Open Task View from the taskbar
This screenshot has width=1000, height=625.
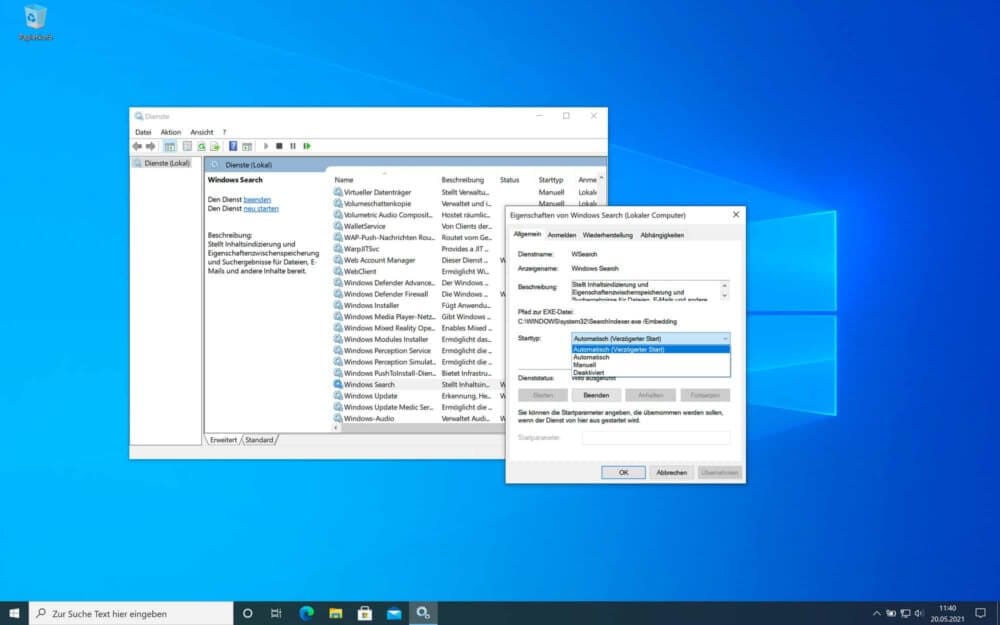(276, 613)
